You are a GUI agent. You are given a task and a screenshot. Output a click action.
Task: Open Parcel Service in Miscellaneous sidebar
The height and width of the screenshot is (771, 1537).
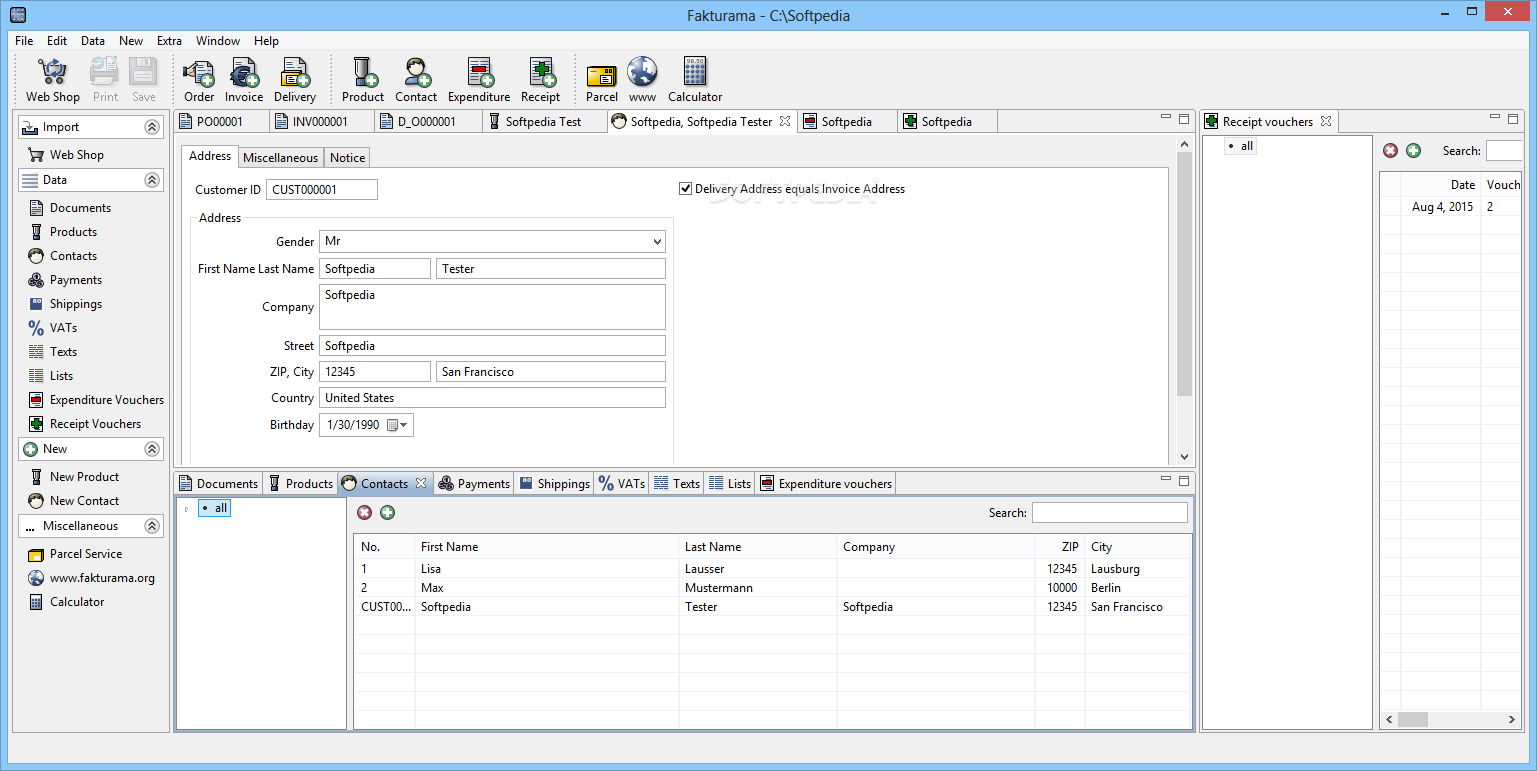pyautogui.click(x=75, y=554)
